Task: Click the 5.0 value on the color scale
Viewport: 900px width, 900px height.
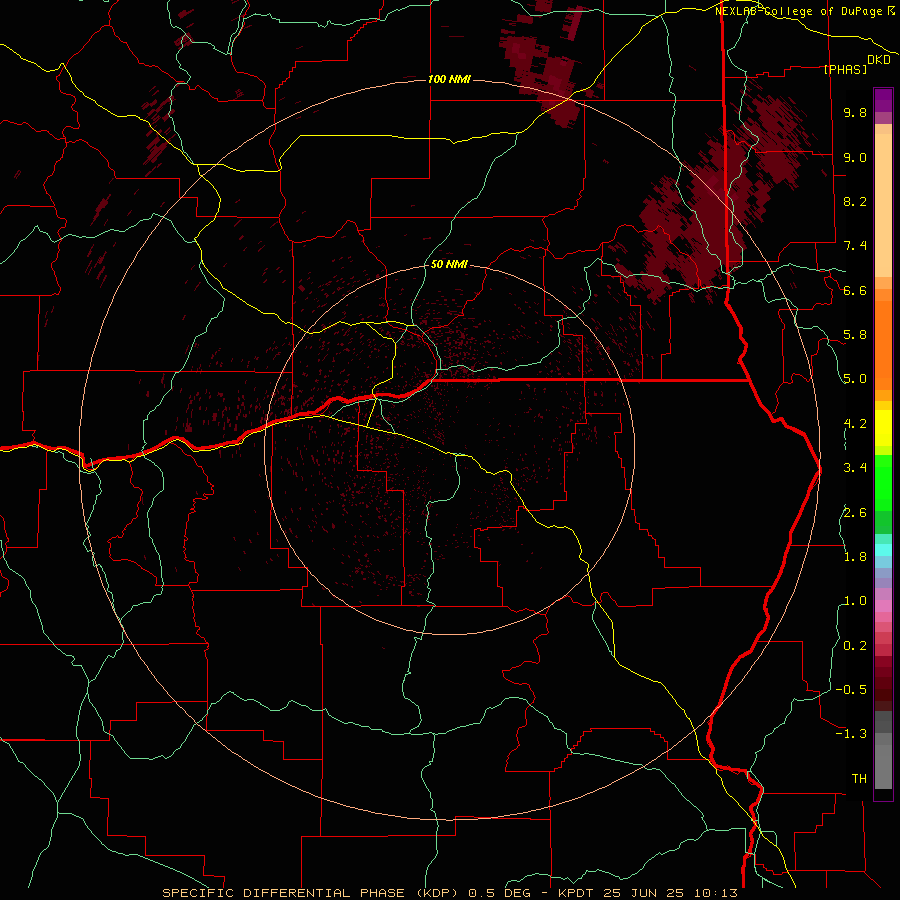Action: pyautogui.click(x=855, y=379)
